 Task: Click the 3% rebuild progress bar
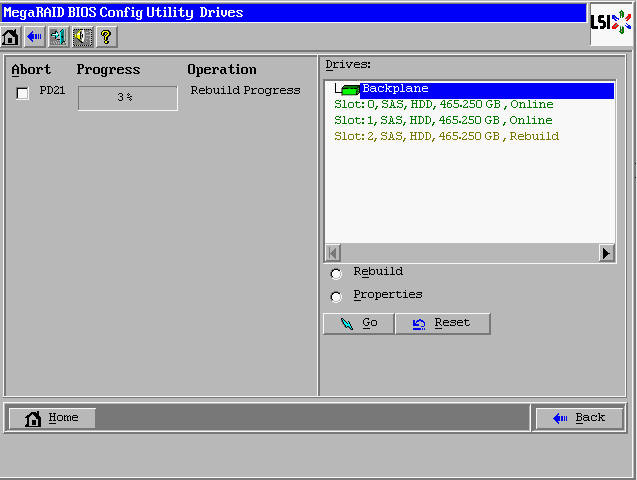click(x=128, y=98)
